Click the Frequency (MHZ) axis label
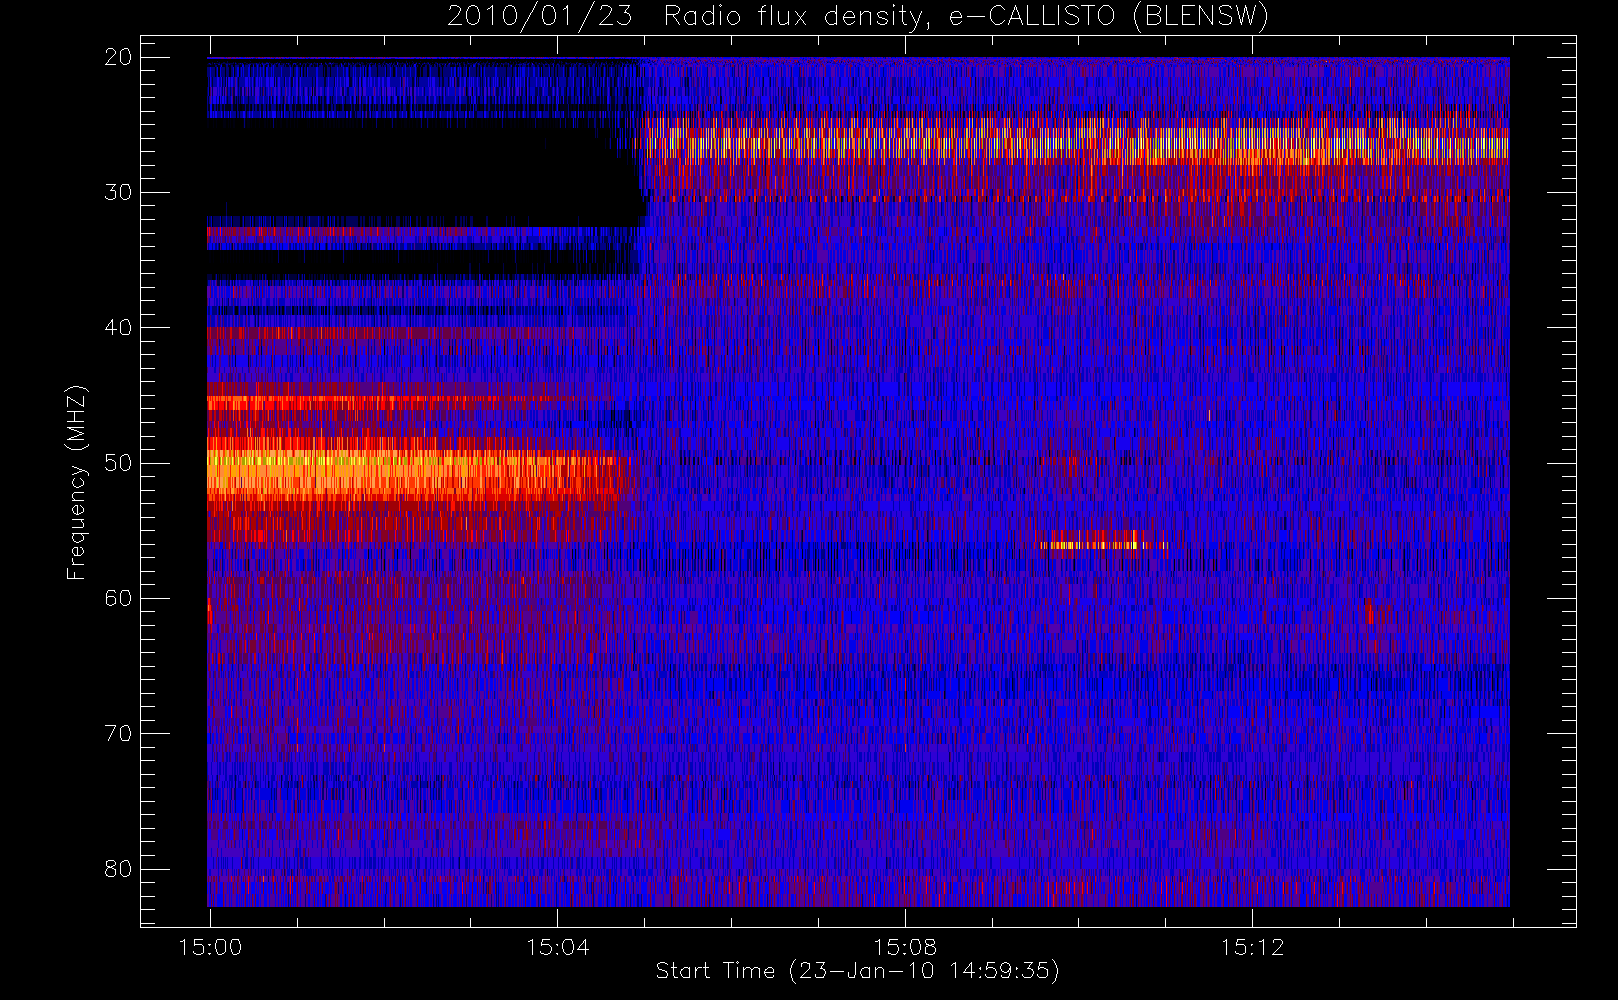The image size is (1618, 1000). click(77, 482)
